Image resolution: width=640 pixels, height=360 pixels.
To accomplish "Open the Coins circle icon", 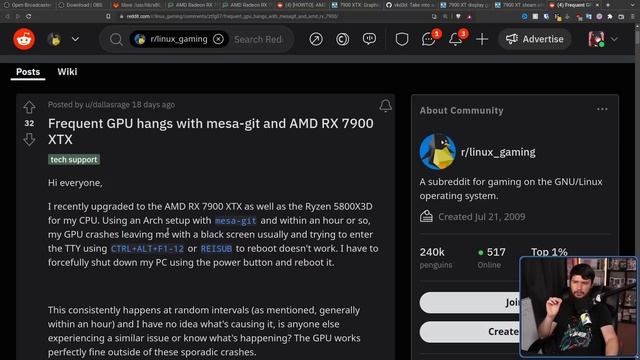I will (342, 39).
